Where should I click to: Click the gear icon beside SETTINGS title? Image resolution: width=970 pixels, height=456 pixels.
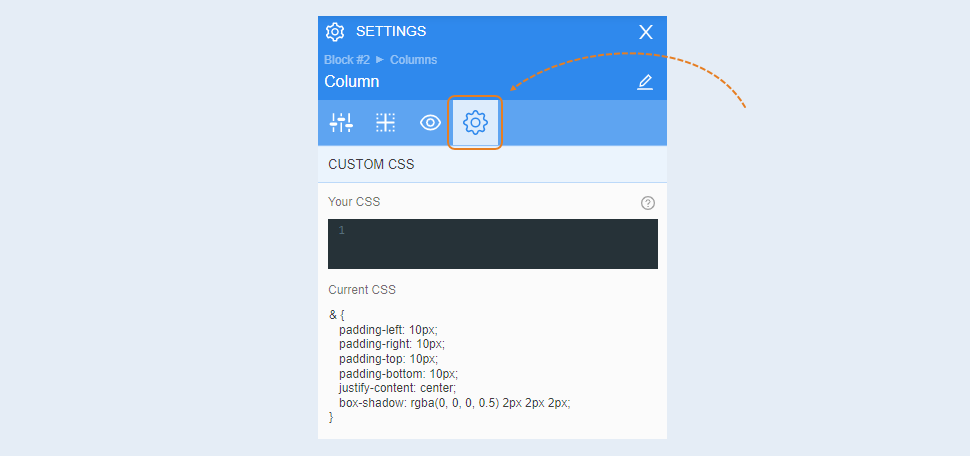pyautogui.click(x=335, y=32)
